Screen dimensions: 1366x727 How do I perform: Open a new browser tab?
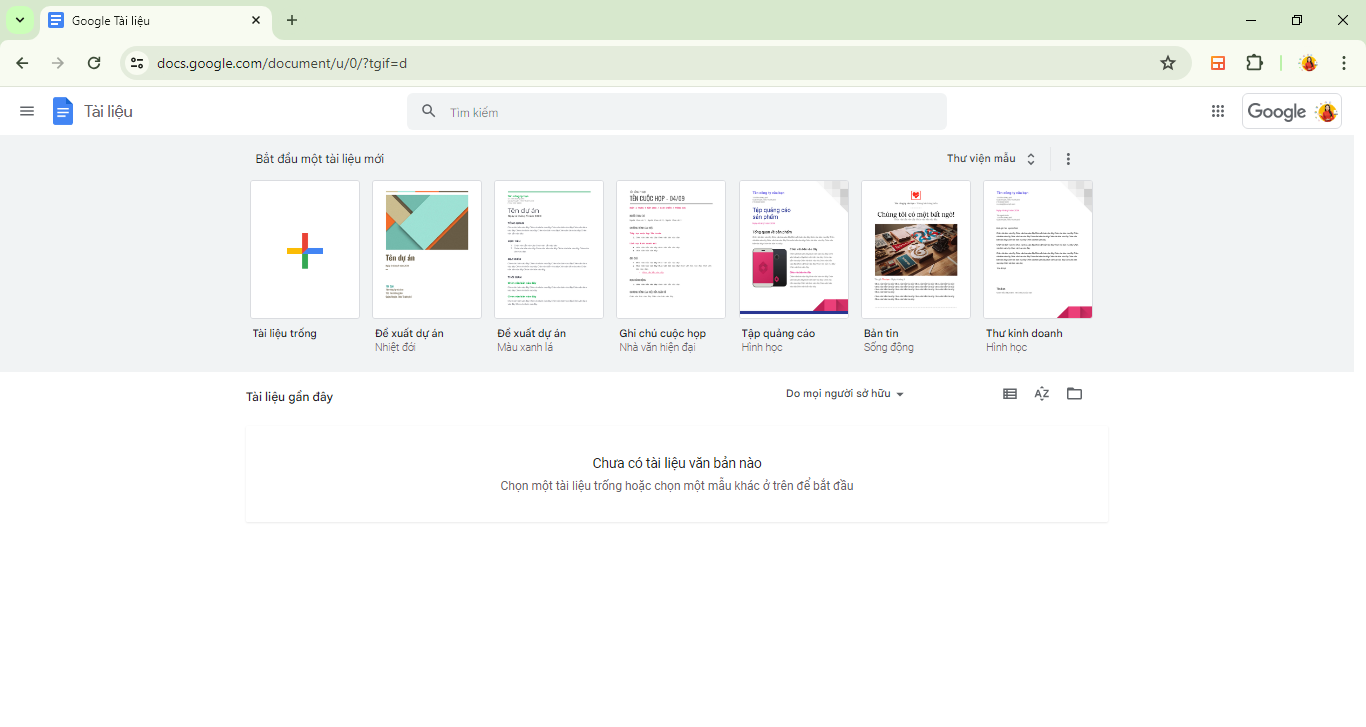[x=292, y=20]
